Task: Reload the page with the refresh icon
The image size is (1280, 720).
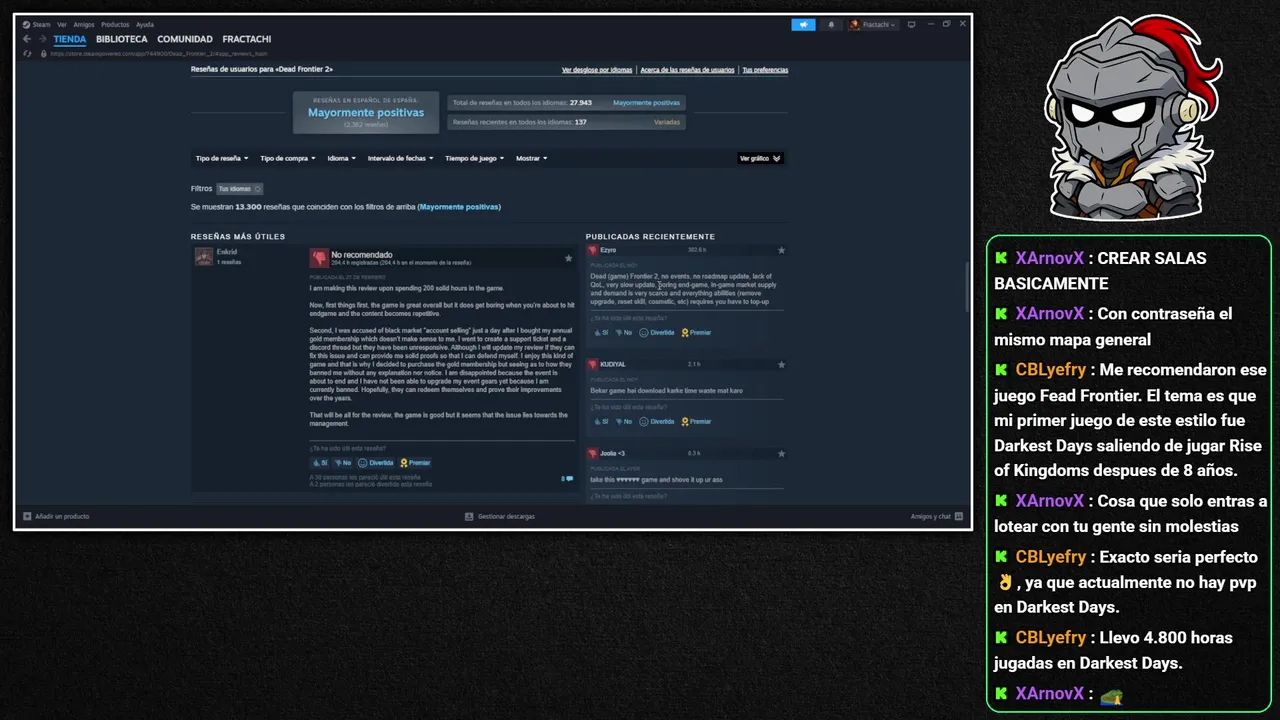Action: coord(28,54)
